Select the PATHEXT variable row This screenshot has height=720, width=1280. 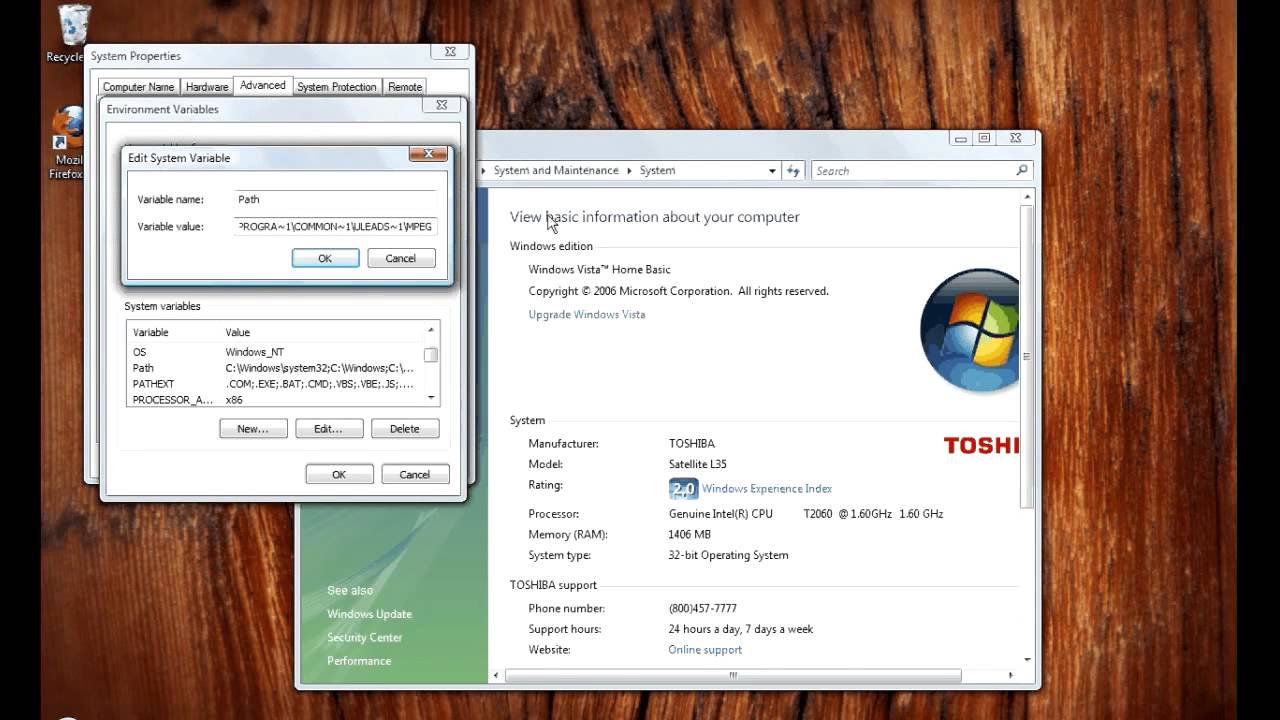click(x=275, y=384)
